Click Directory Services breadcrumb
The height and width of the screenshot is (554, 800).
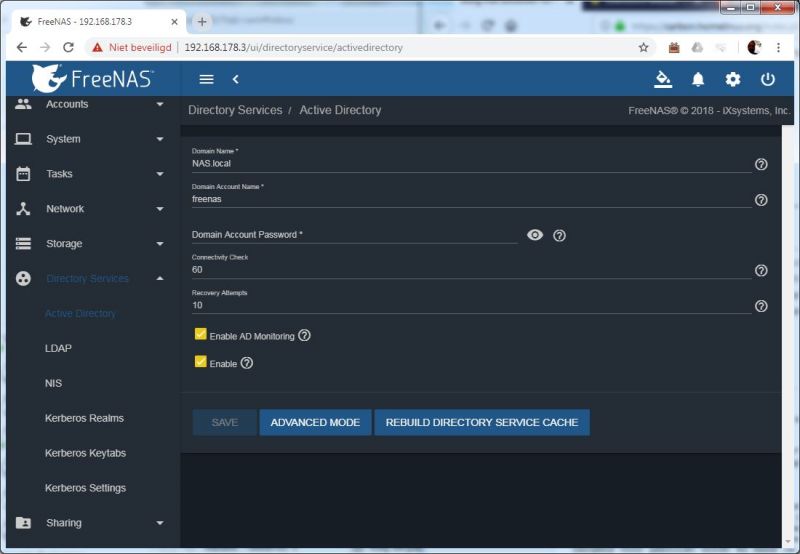click(x=235, y=110)
